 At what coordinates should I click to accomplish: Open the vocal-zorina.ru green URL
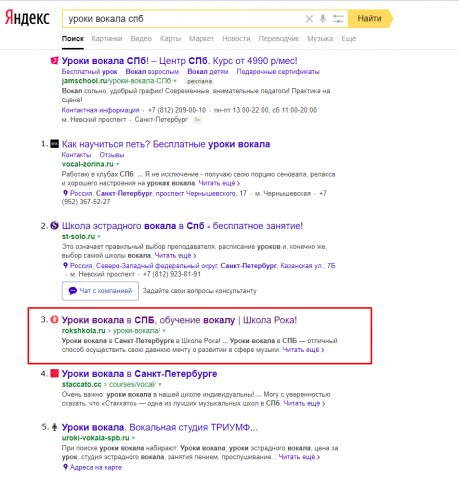[x=88, y=164]
